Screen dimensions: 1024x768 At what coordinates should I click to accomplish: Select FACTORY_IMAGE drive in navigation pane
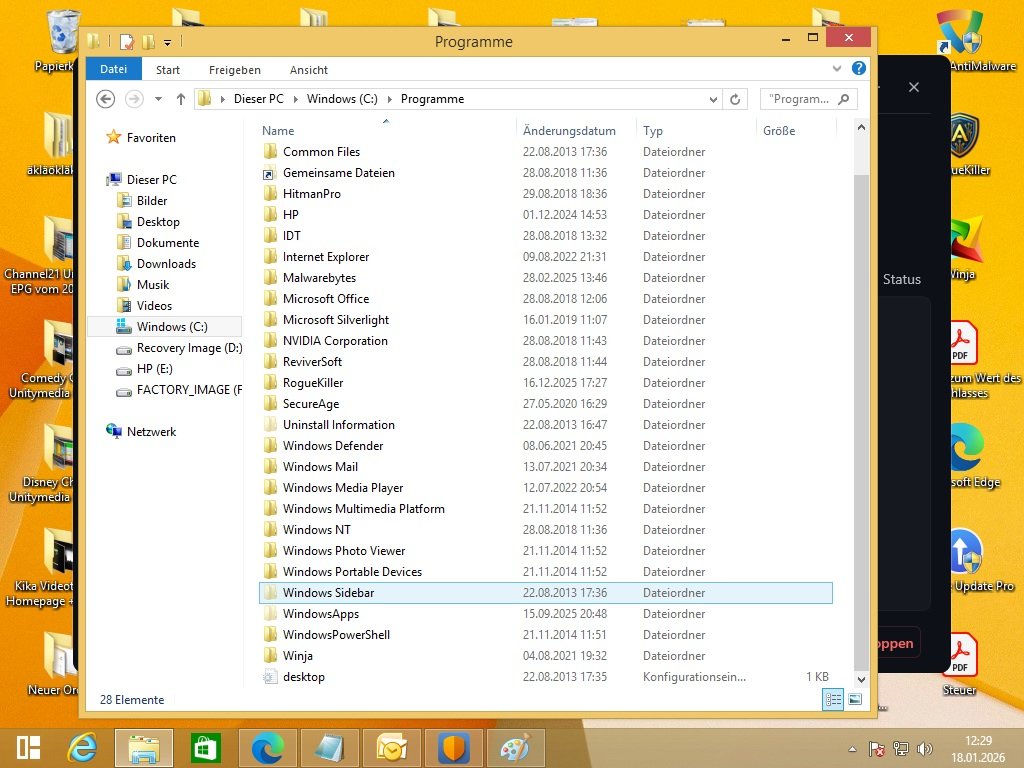[189, 390]
